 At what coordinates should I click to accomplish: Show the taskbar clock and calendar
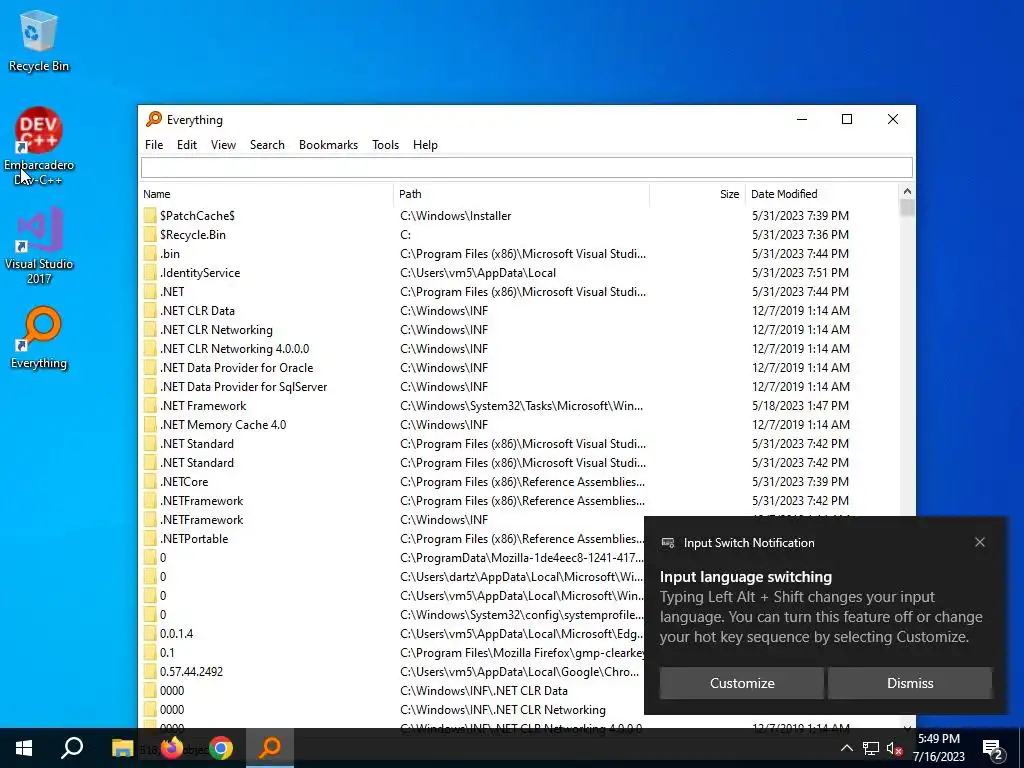point(938,748)
